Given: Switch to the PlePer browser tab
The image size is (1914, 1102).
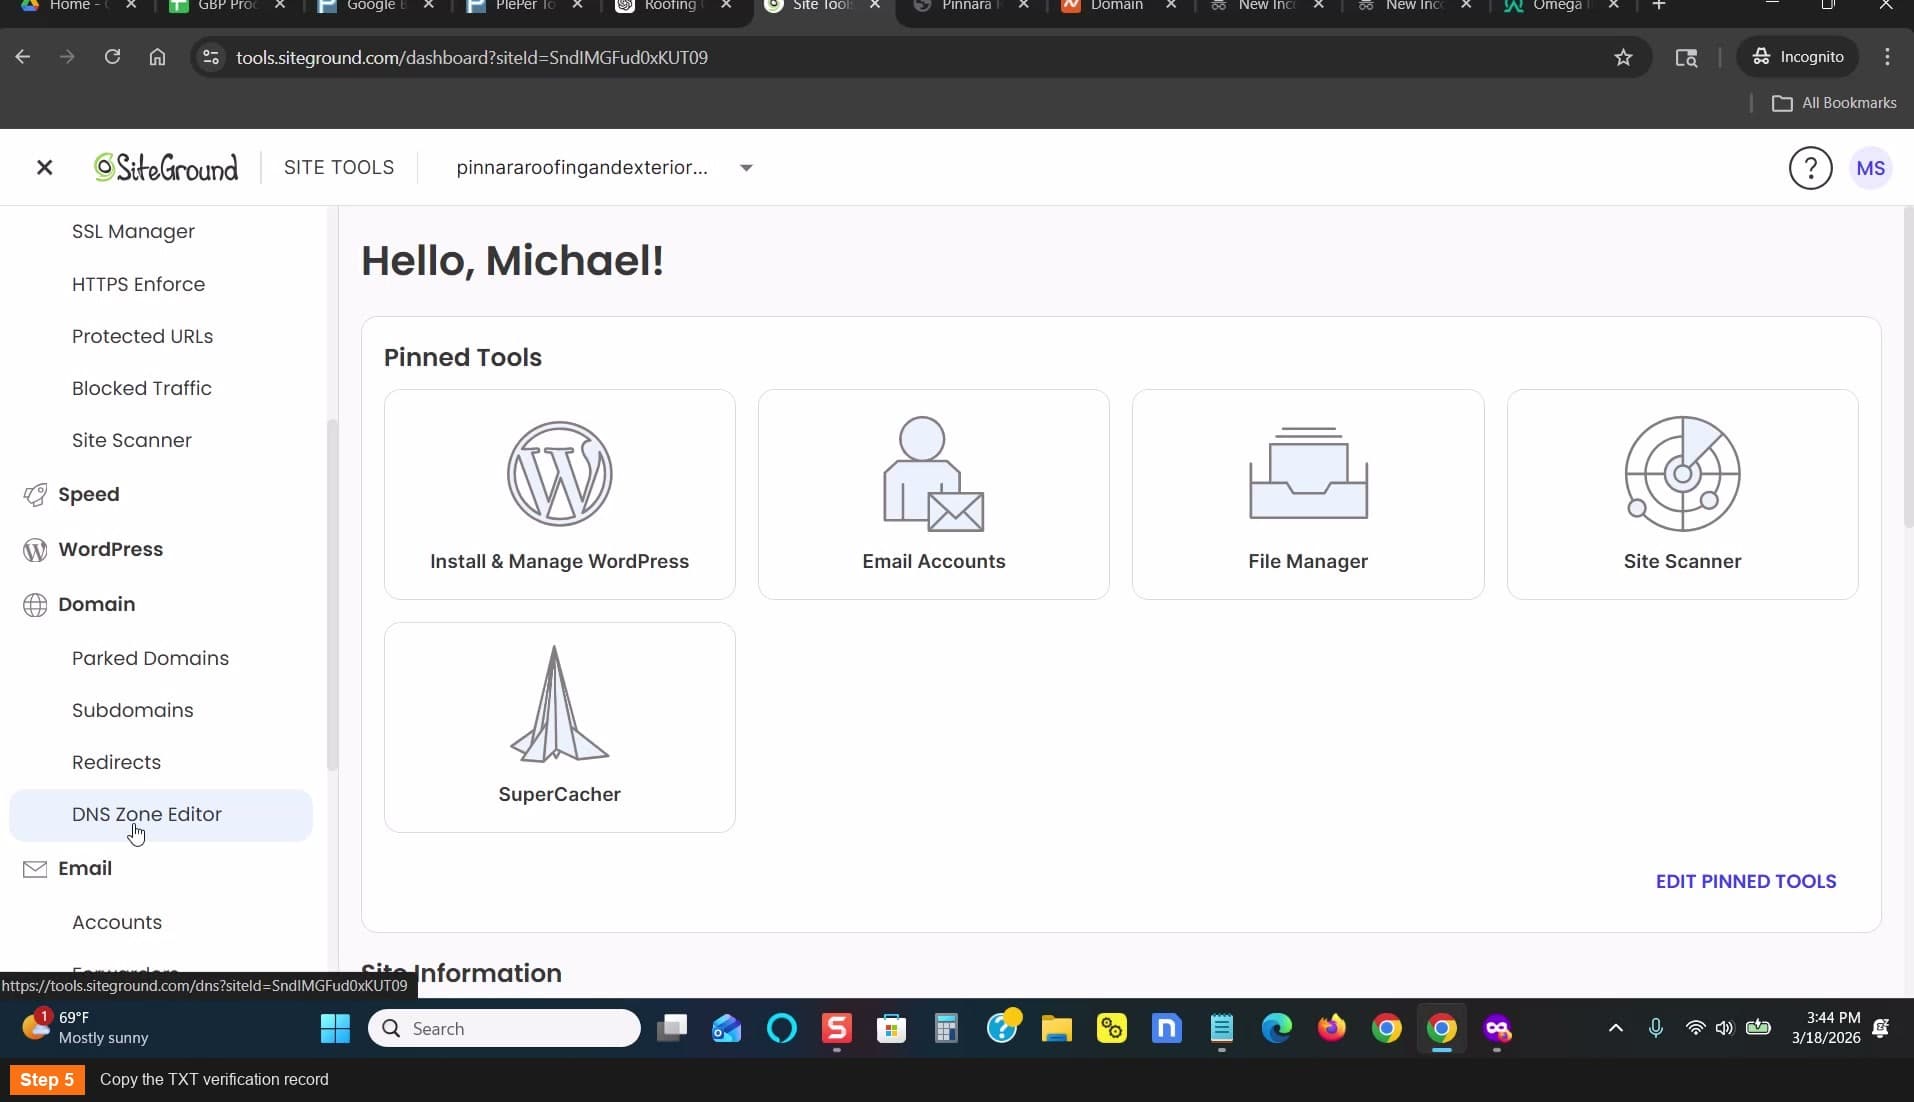Looking at the screenshot, I should point(525,6).
